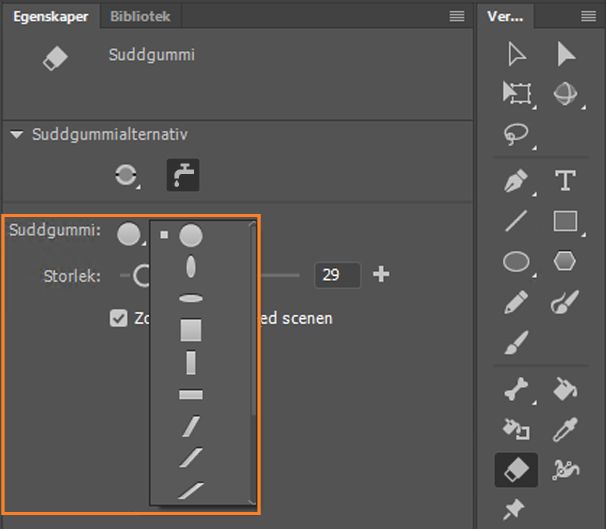The width and height of the screenshot is (606, 529).
Task: Click the eraser shape list scrollbar
Action: click(x=253, y=321)
